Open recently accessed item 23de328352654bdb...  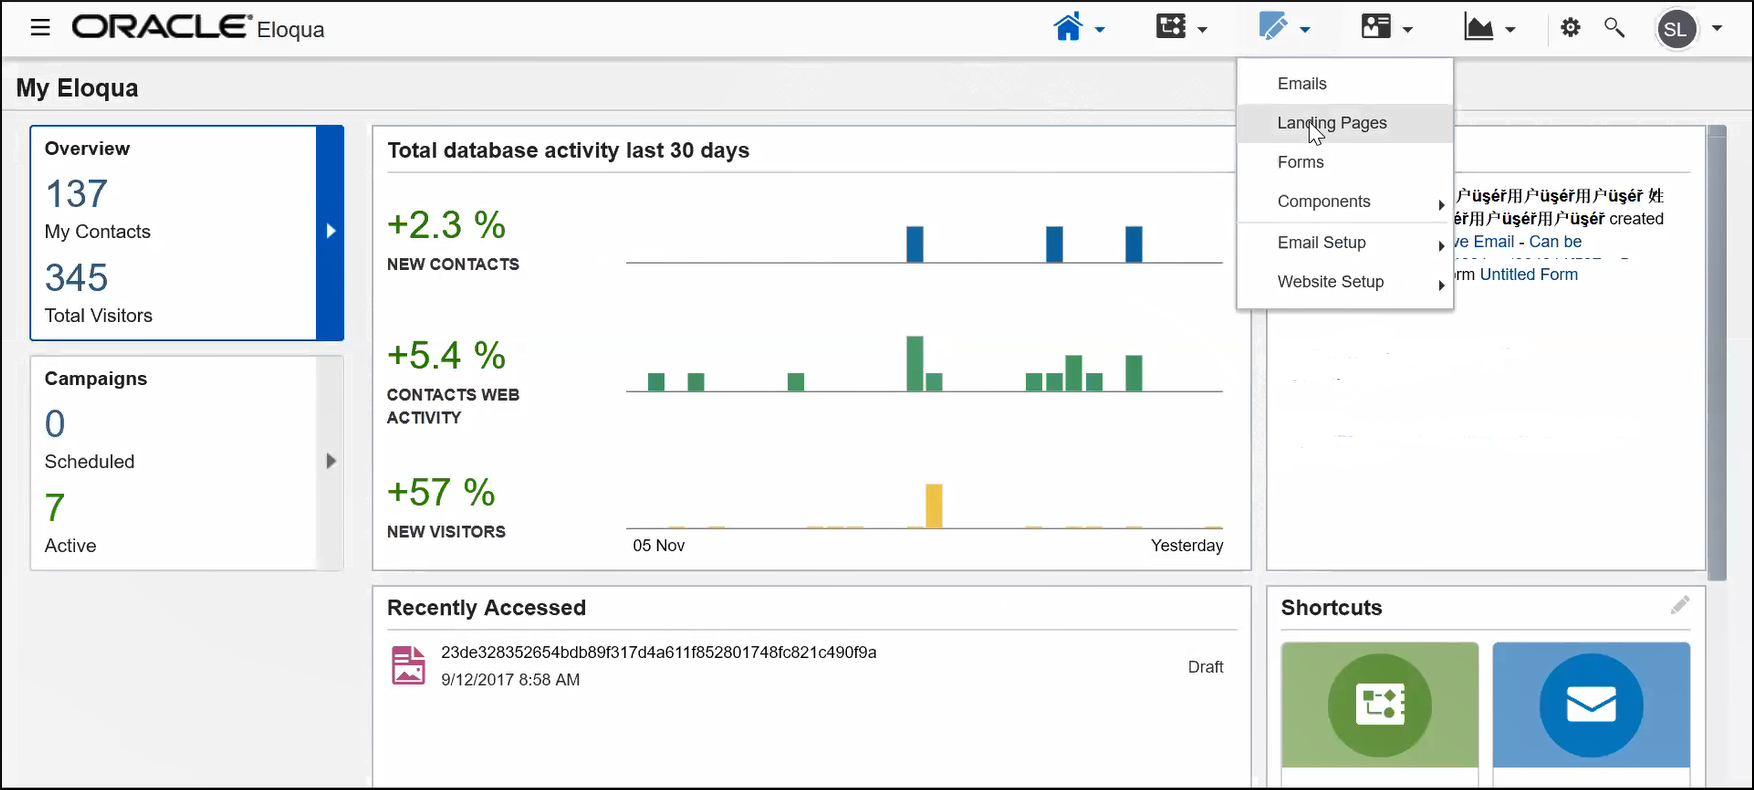[659, 652]
